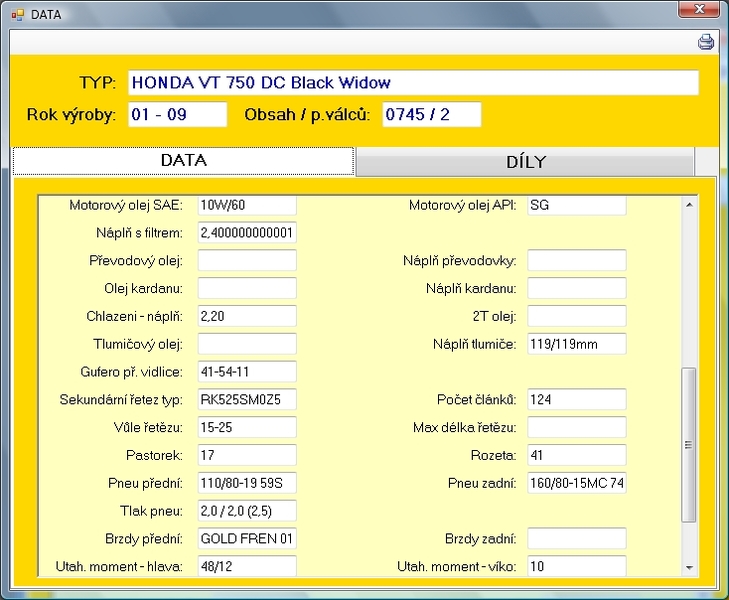Click the 'Sekundární řetez typ:' label
729x600 pixels.
pos(121,400)
